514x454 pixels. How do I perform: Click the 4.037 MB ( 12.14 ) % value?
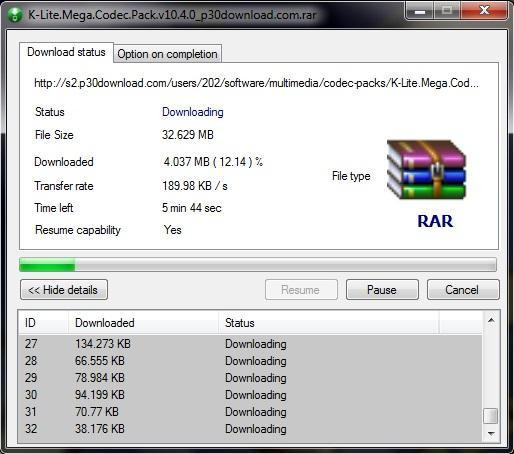pos(213,162)
